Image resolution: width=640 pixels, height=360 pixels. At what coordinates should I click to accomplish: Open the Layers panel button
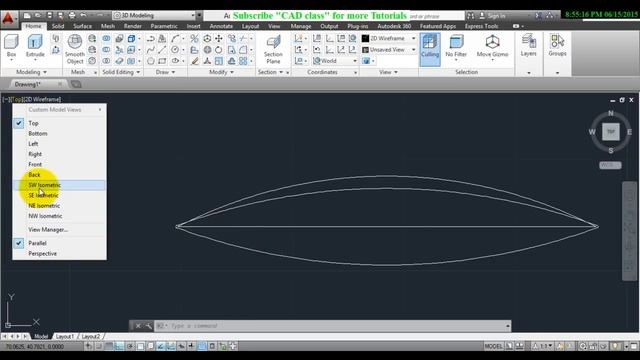coord(529,45)
